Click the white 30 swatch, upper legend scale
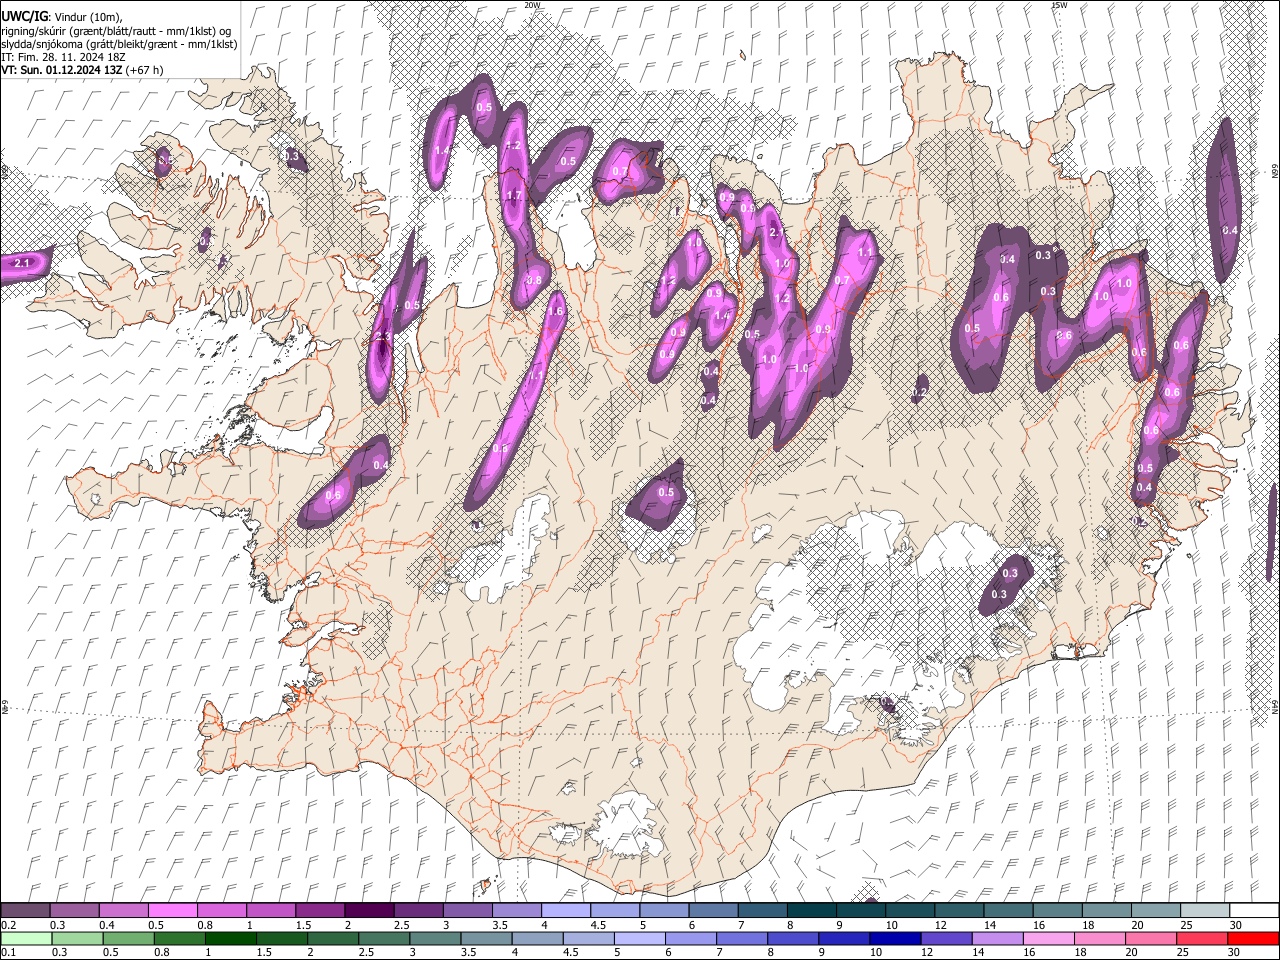This screenshot has height=960, width=1280. point(1254,911)
